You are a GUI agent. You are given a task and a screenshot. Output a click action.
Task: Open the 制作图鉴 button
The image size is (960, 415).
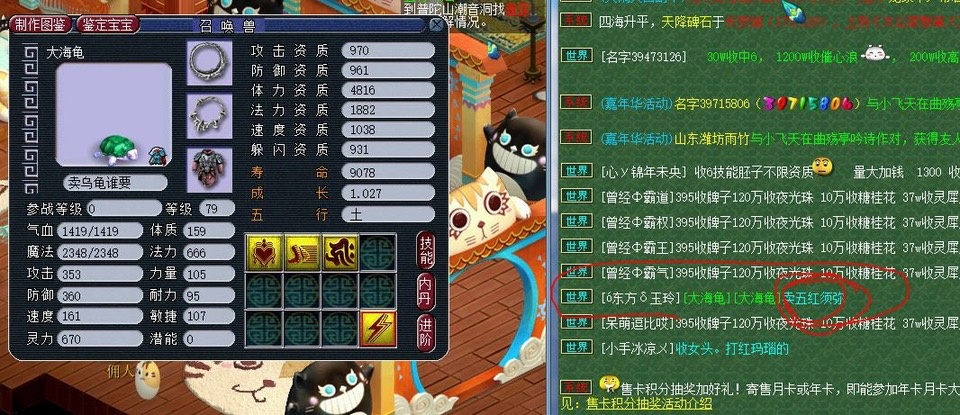[41, 24]
